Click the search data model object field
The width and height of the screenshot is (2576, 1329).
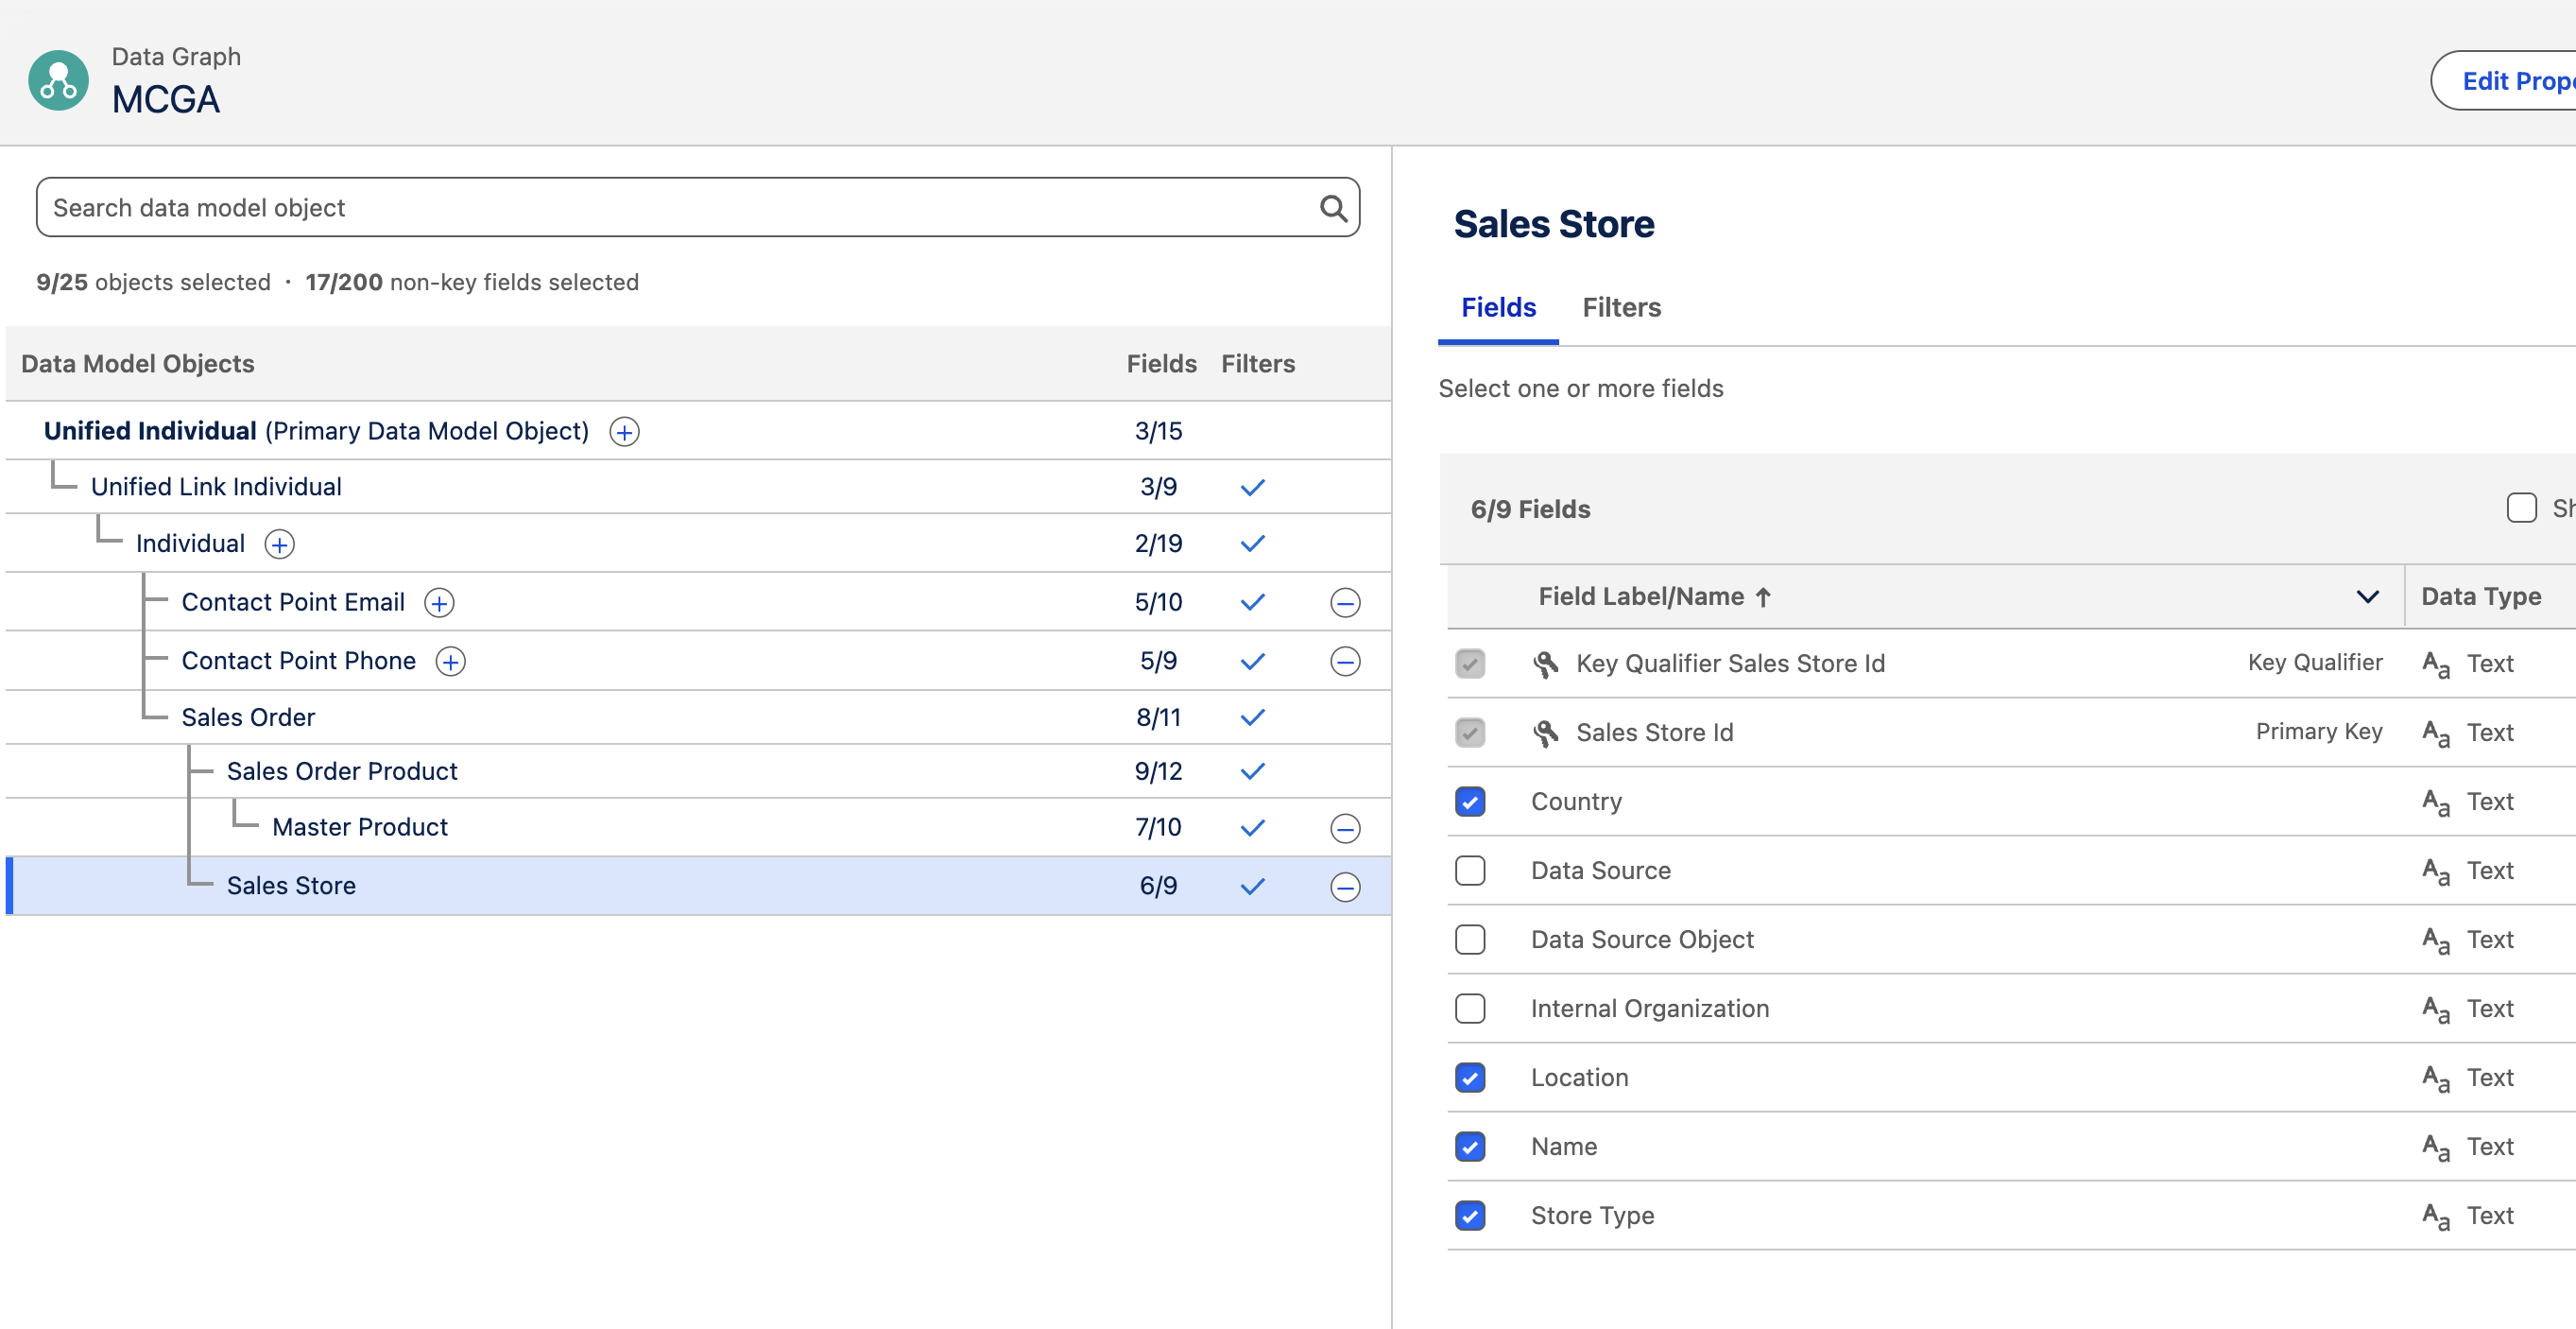click(600, 207)
